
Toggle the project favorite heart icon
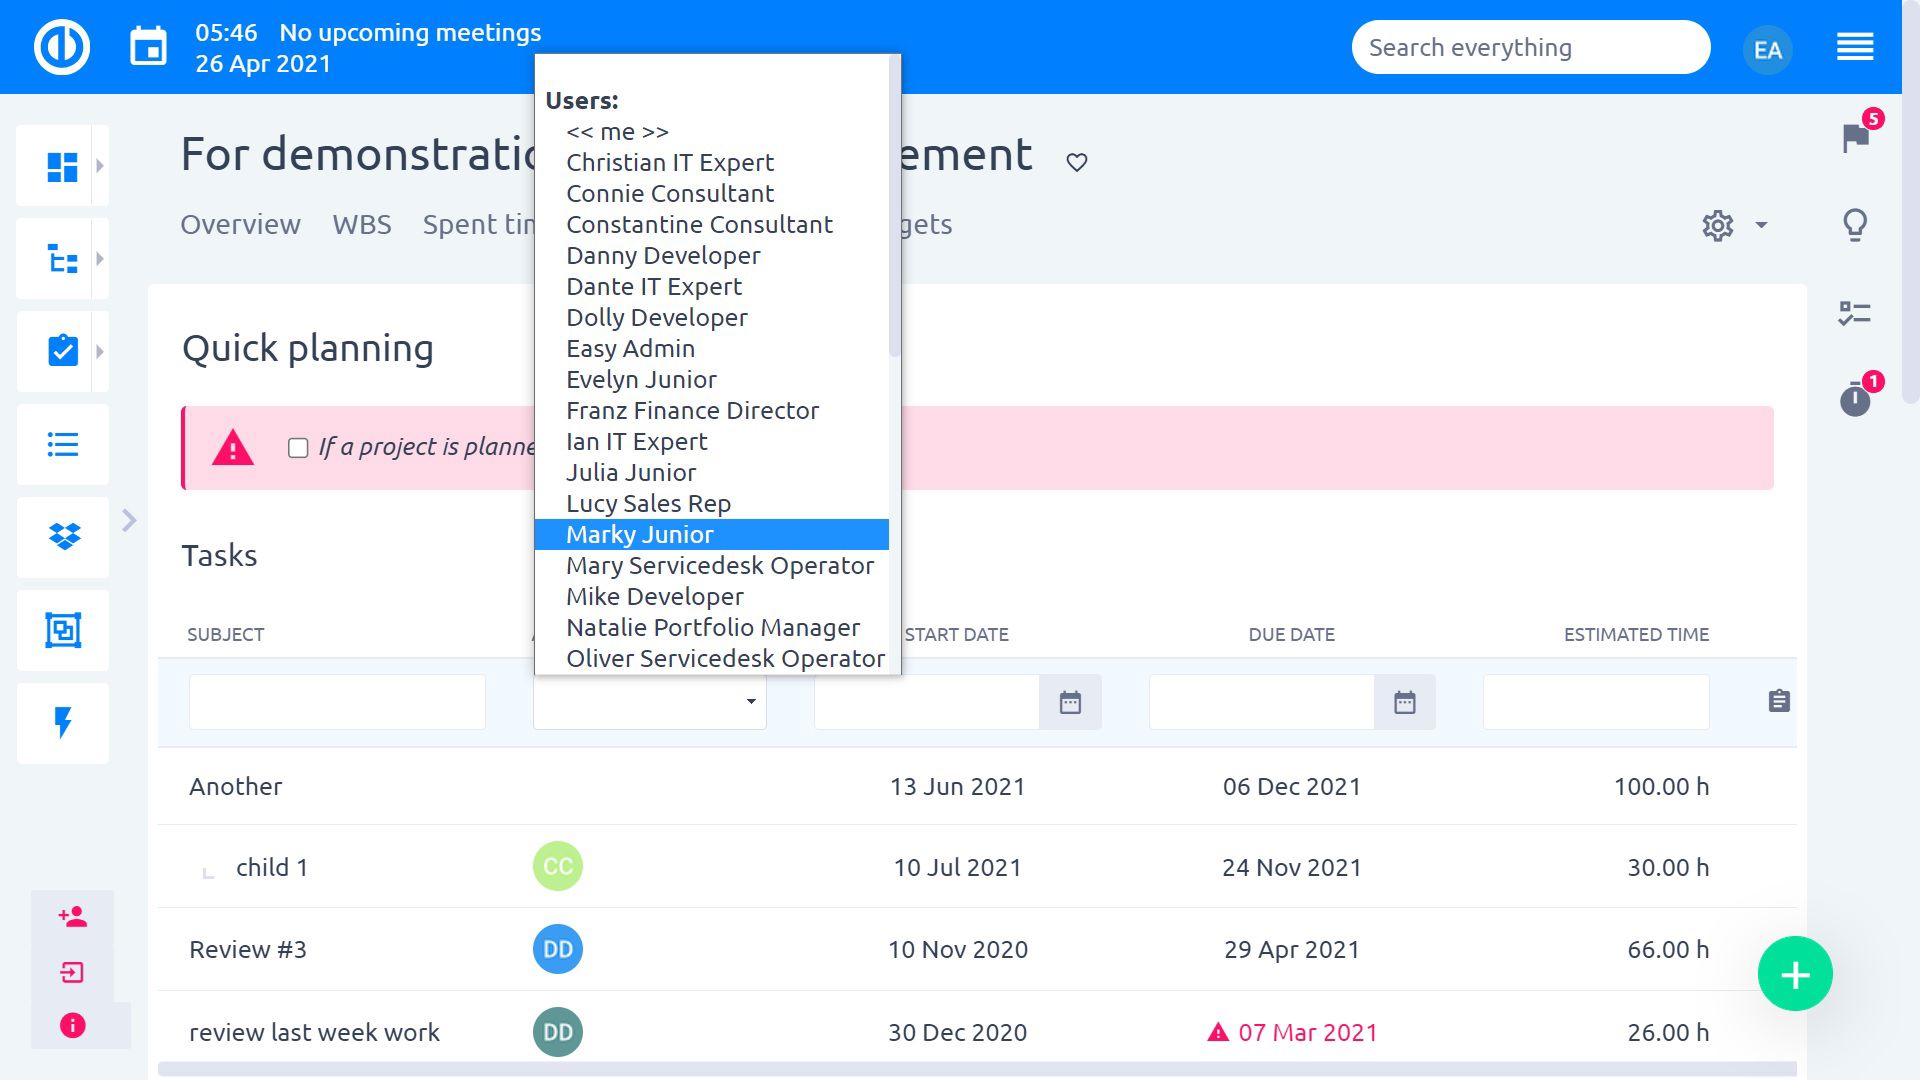[x=1078, y=162]
